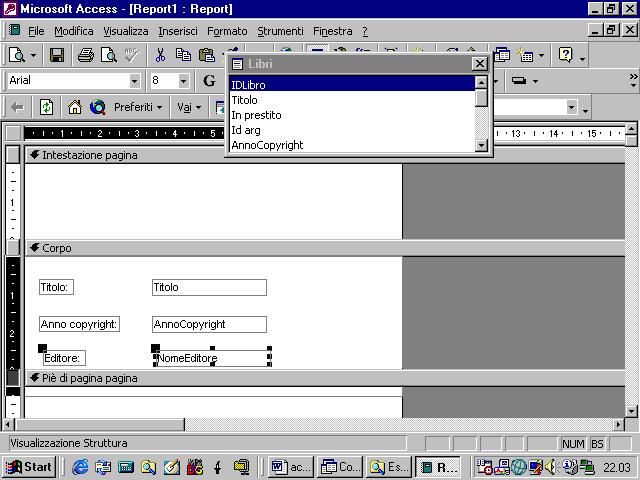Click the network globe tray icon
Screen dimensions: 640x480
[x=519, y=467]
